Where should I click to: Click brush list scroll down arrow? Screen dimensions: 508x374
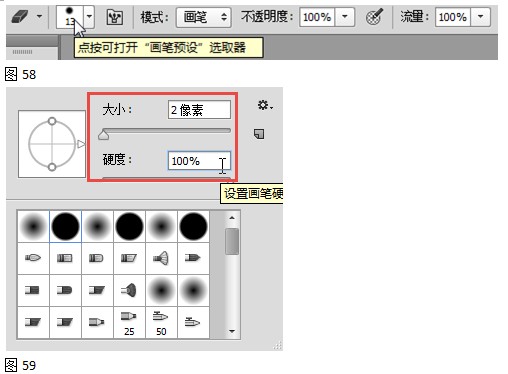click(232, 331)
